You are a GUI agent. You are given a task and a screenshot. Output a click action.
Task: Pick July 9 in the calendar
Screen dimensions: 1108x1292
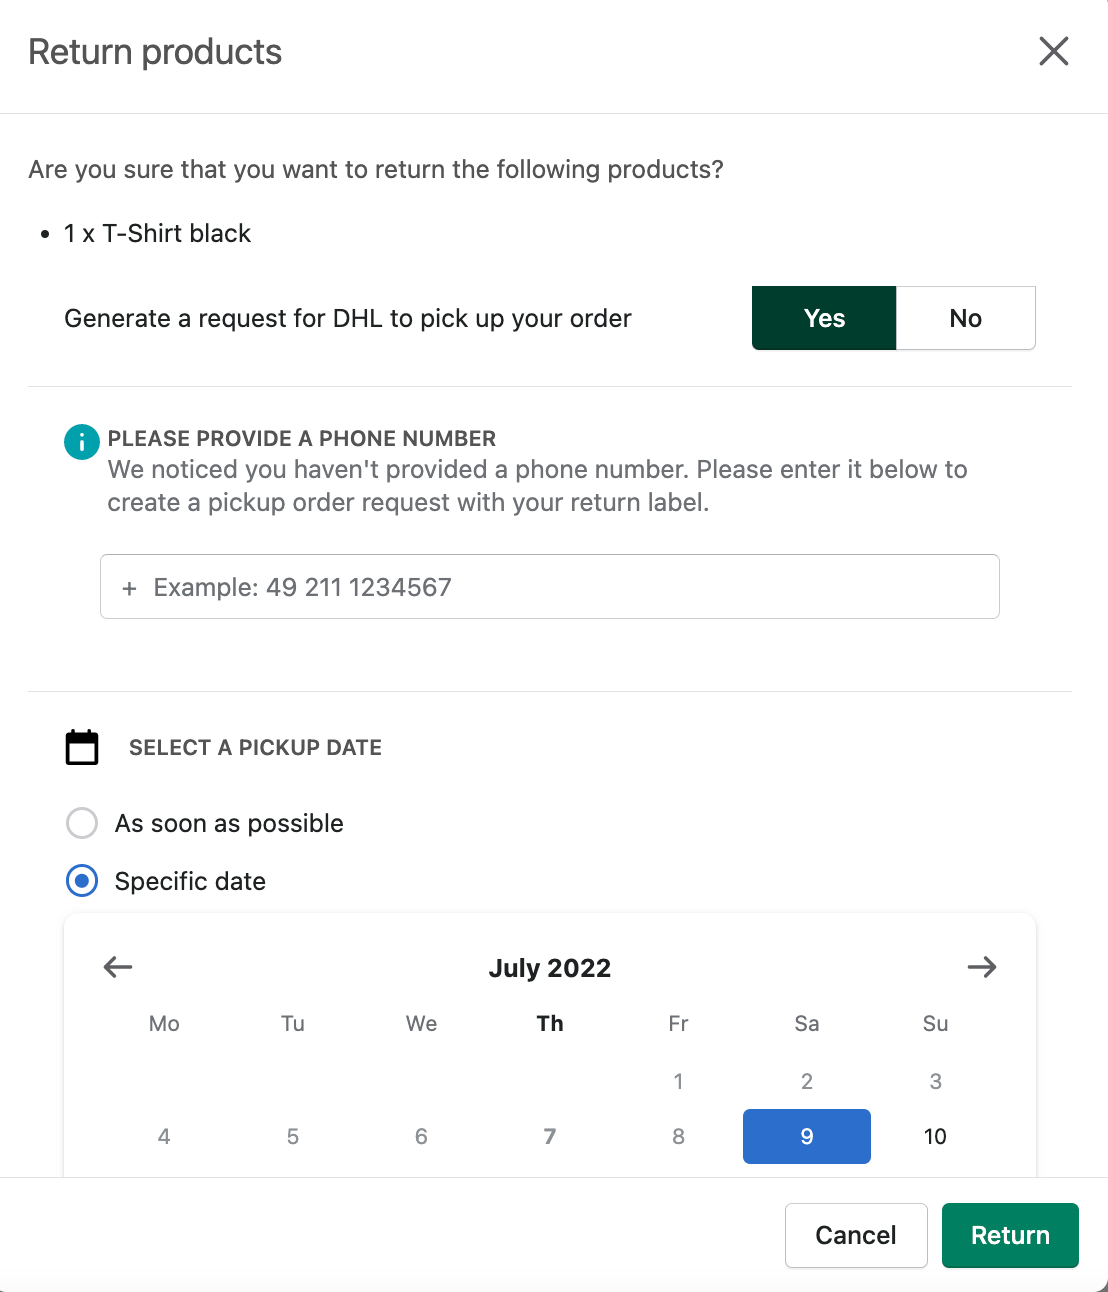pyautogui.click(x=807, y=1136)
